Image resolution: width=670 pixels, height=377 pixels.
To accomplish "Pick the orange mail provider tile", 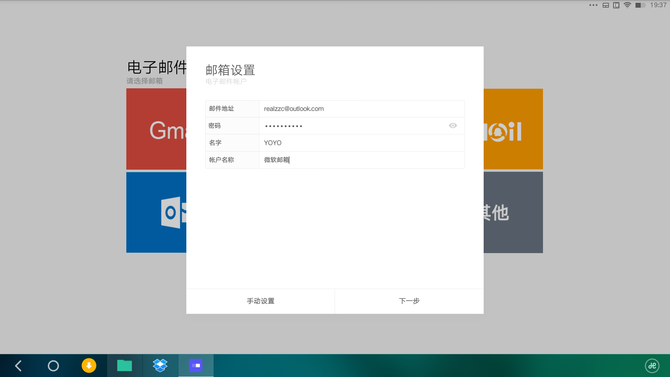I will [x=513, y=129].
